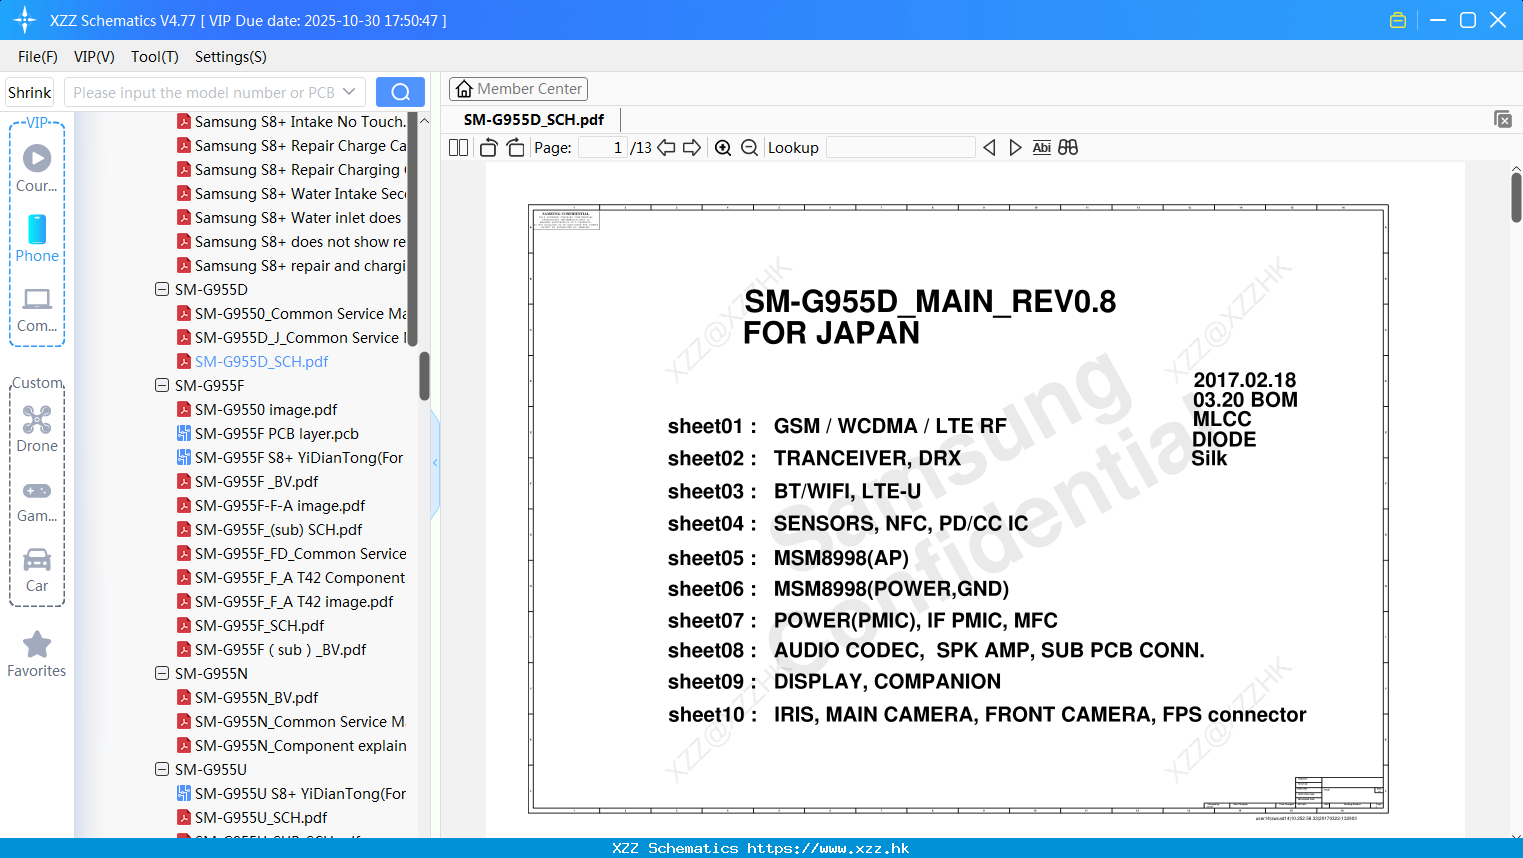The height and width of the screenshot is (858, 1523).
Task: Toggle the Abi whole-word match icon
Action: click(1041, 147)
